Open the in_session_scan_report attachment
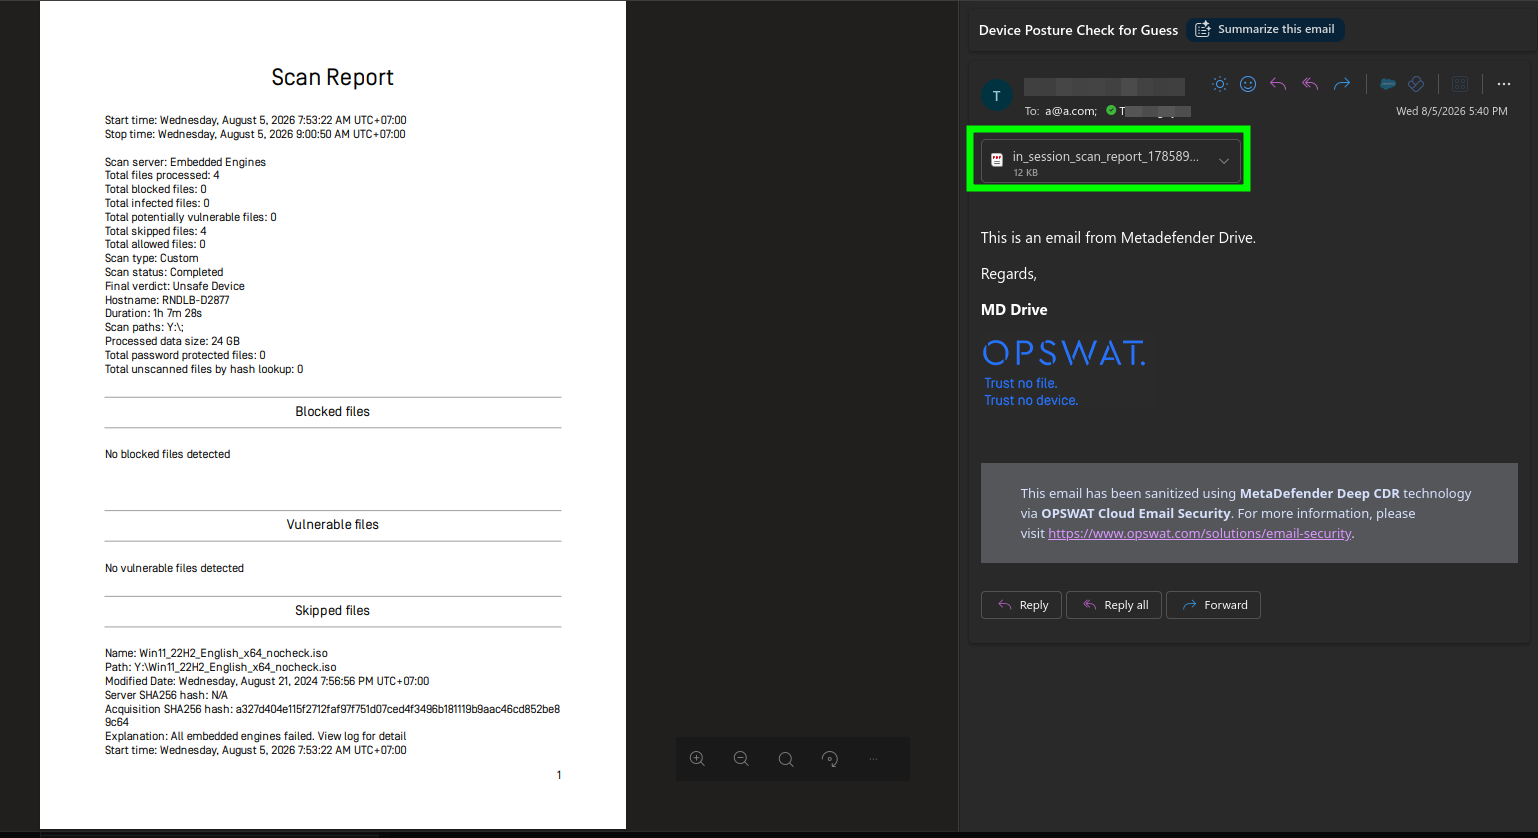 (x=1111, y=161)
